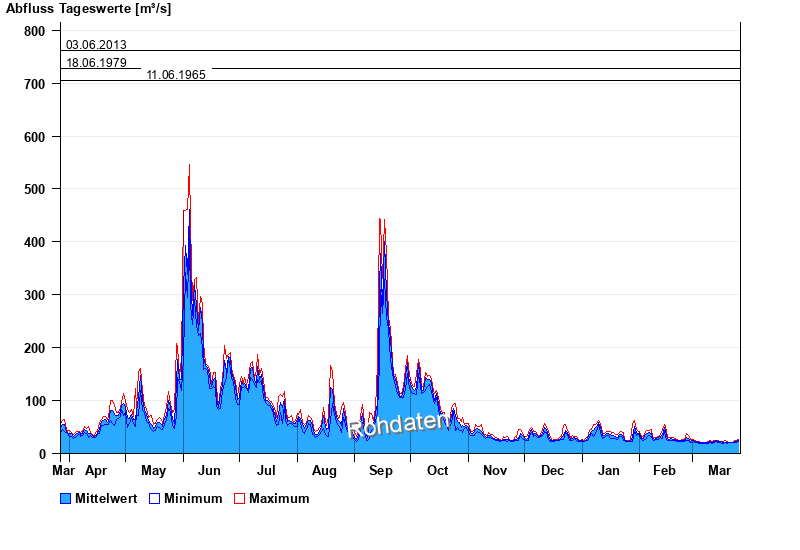Click the highest discharge peak near 550

(189, 166)
